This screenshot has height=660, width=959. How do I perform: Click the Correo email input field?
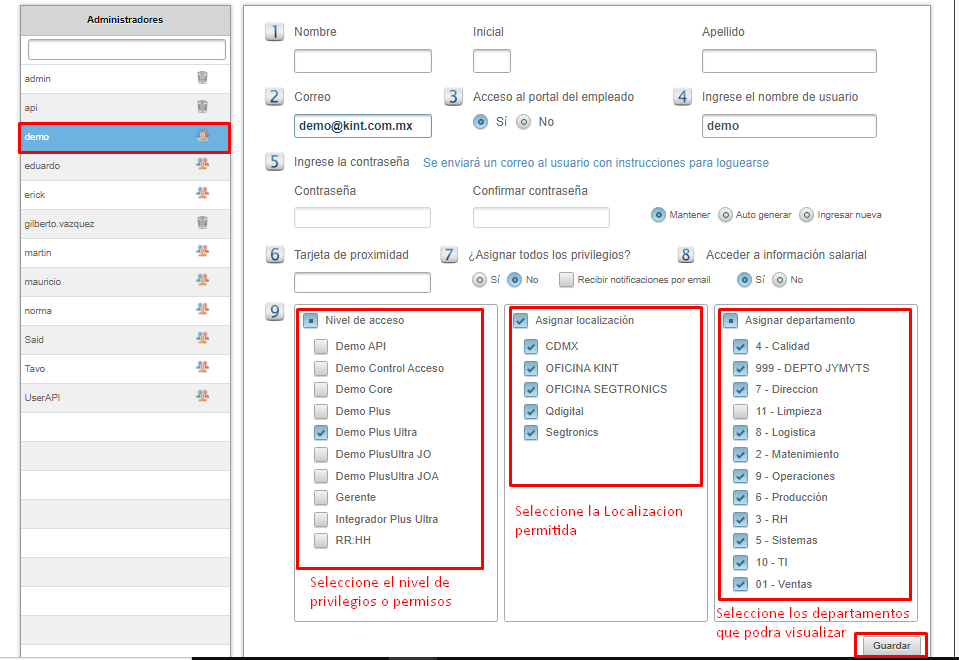pyautogui.click(x=363, y=126)
